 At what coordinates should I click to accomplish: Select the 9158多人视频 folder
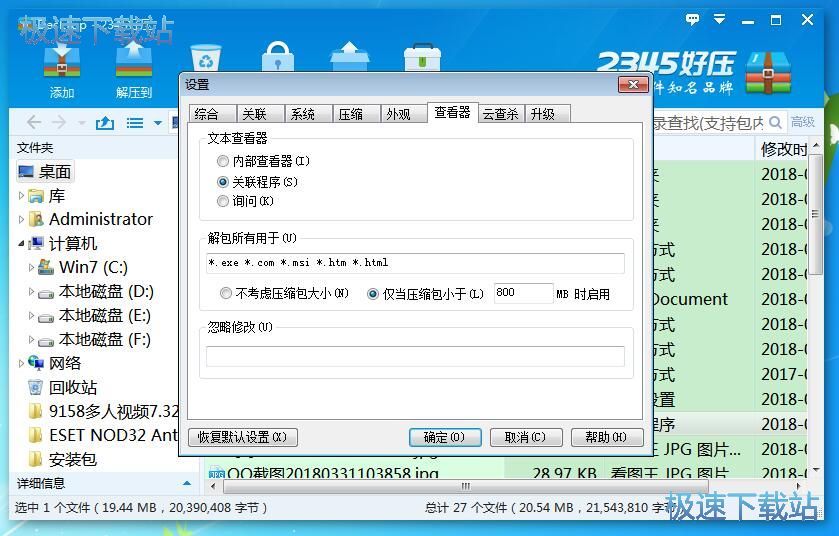pos(103,411)
